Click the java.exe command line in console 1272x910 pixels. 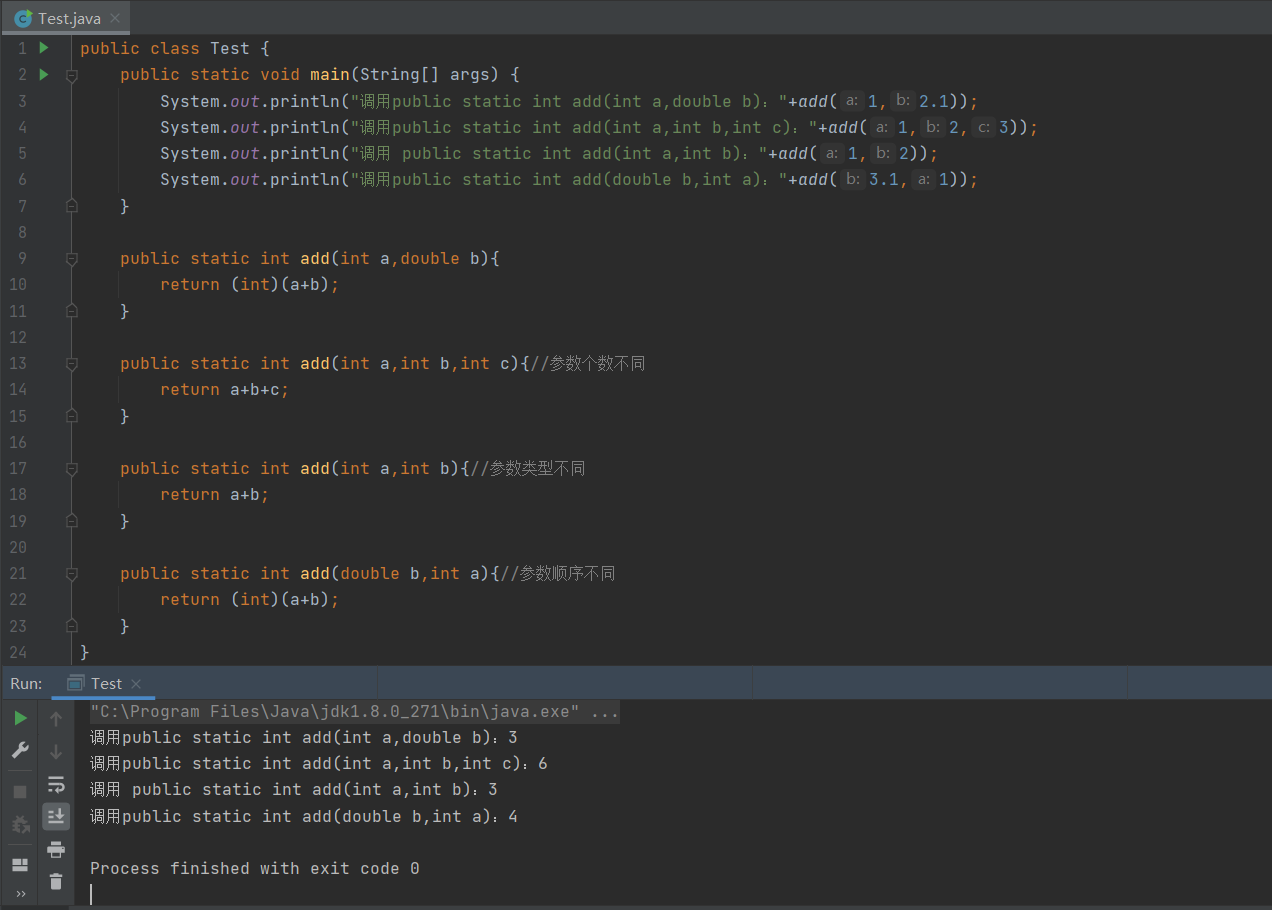click(354, 712)
